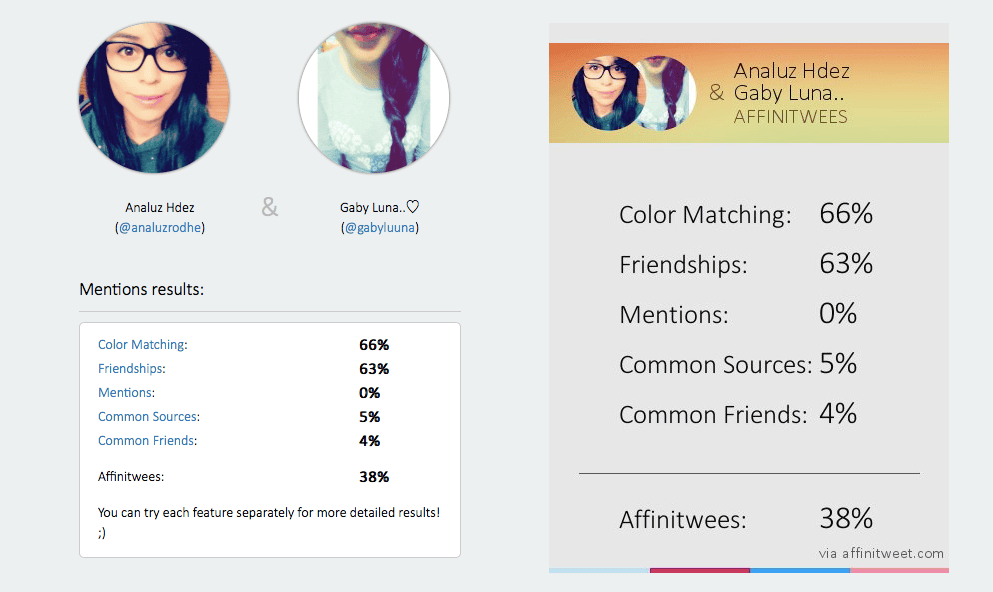Viewport: 993px width, 592px height.
Task: Click Analuz Hdez's large profile picture
Action: tap(154, 98)
